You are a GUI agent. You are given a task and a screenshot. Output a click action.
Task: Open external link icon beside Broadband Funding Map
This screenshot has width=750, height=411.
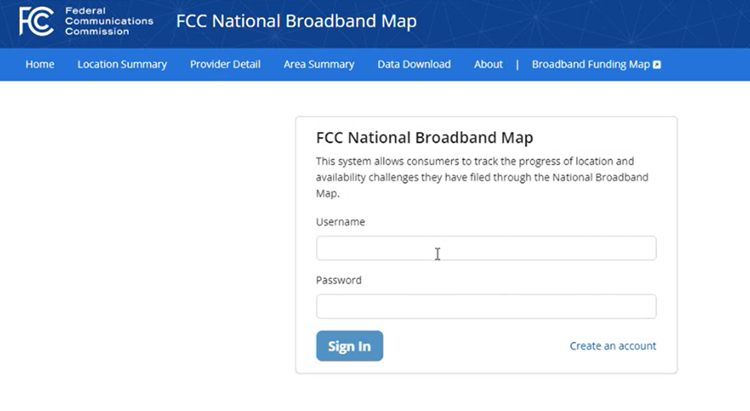(x=657, y=65)
